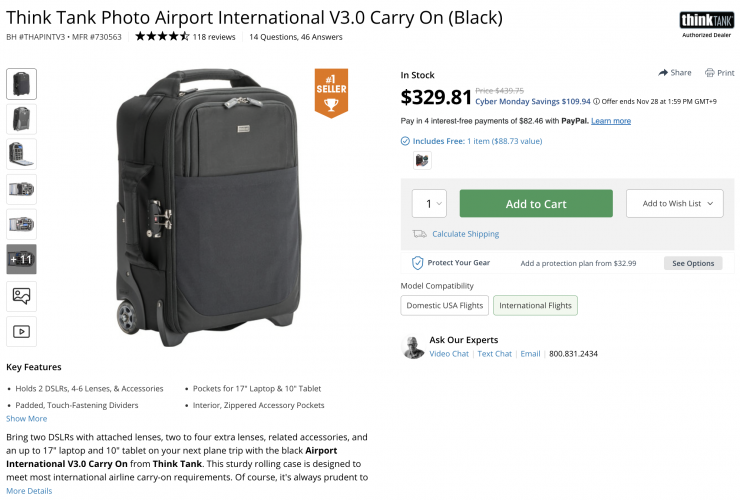Viewport: 740px width, 500px height.
Task: Expand Show More key features
Action: click(27, 419)
